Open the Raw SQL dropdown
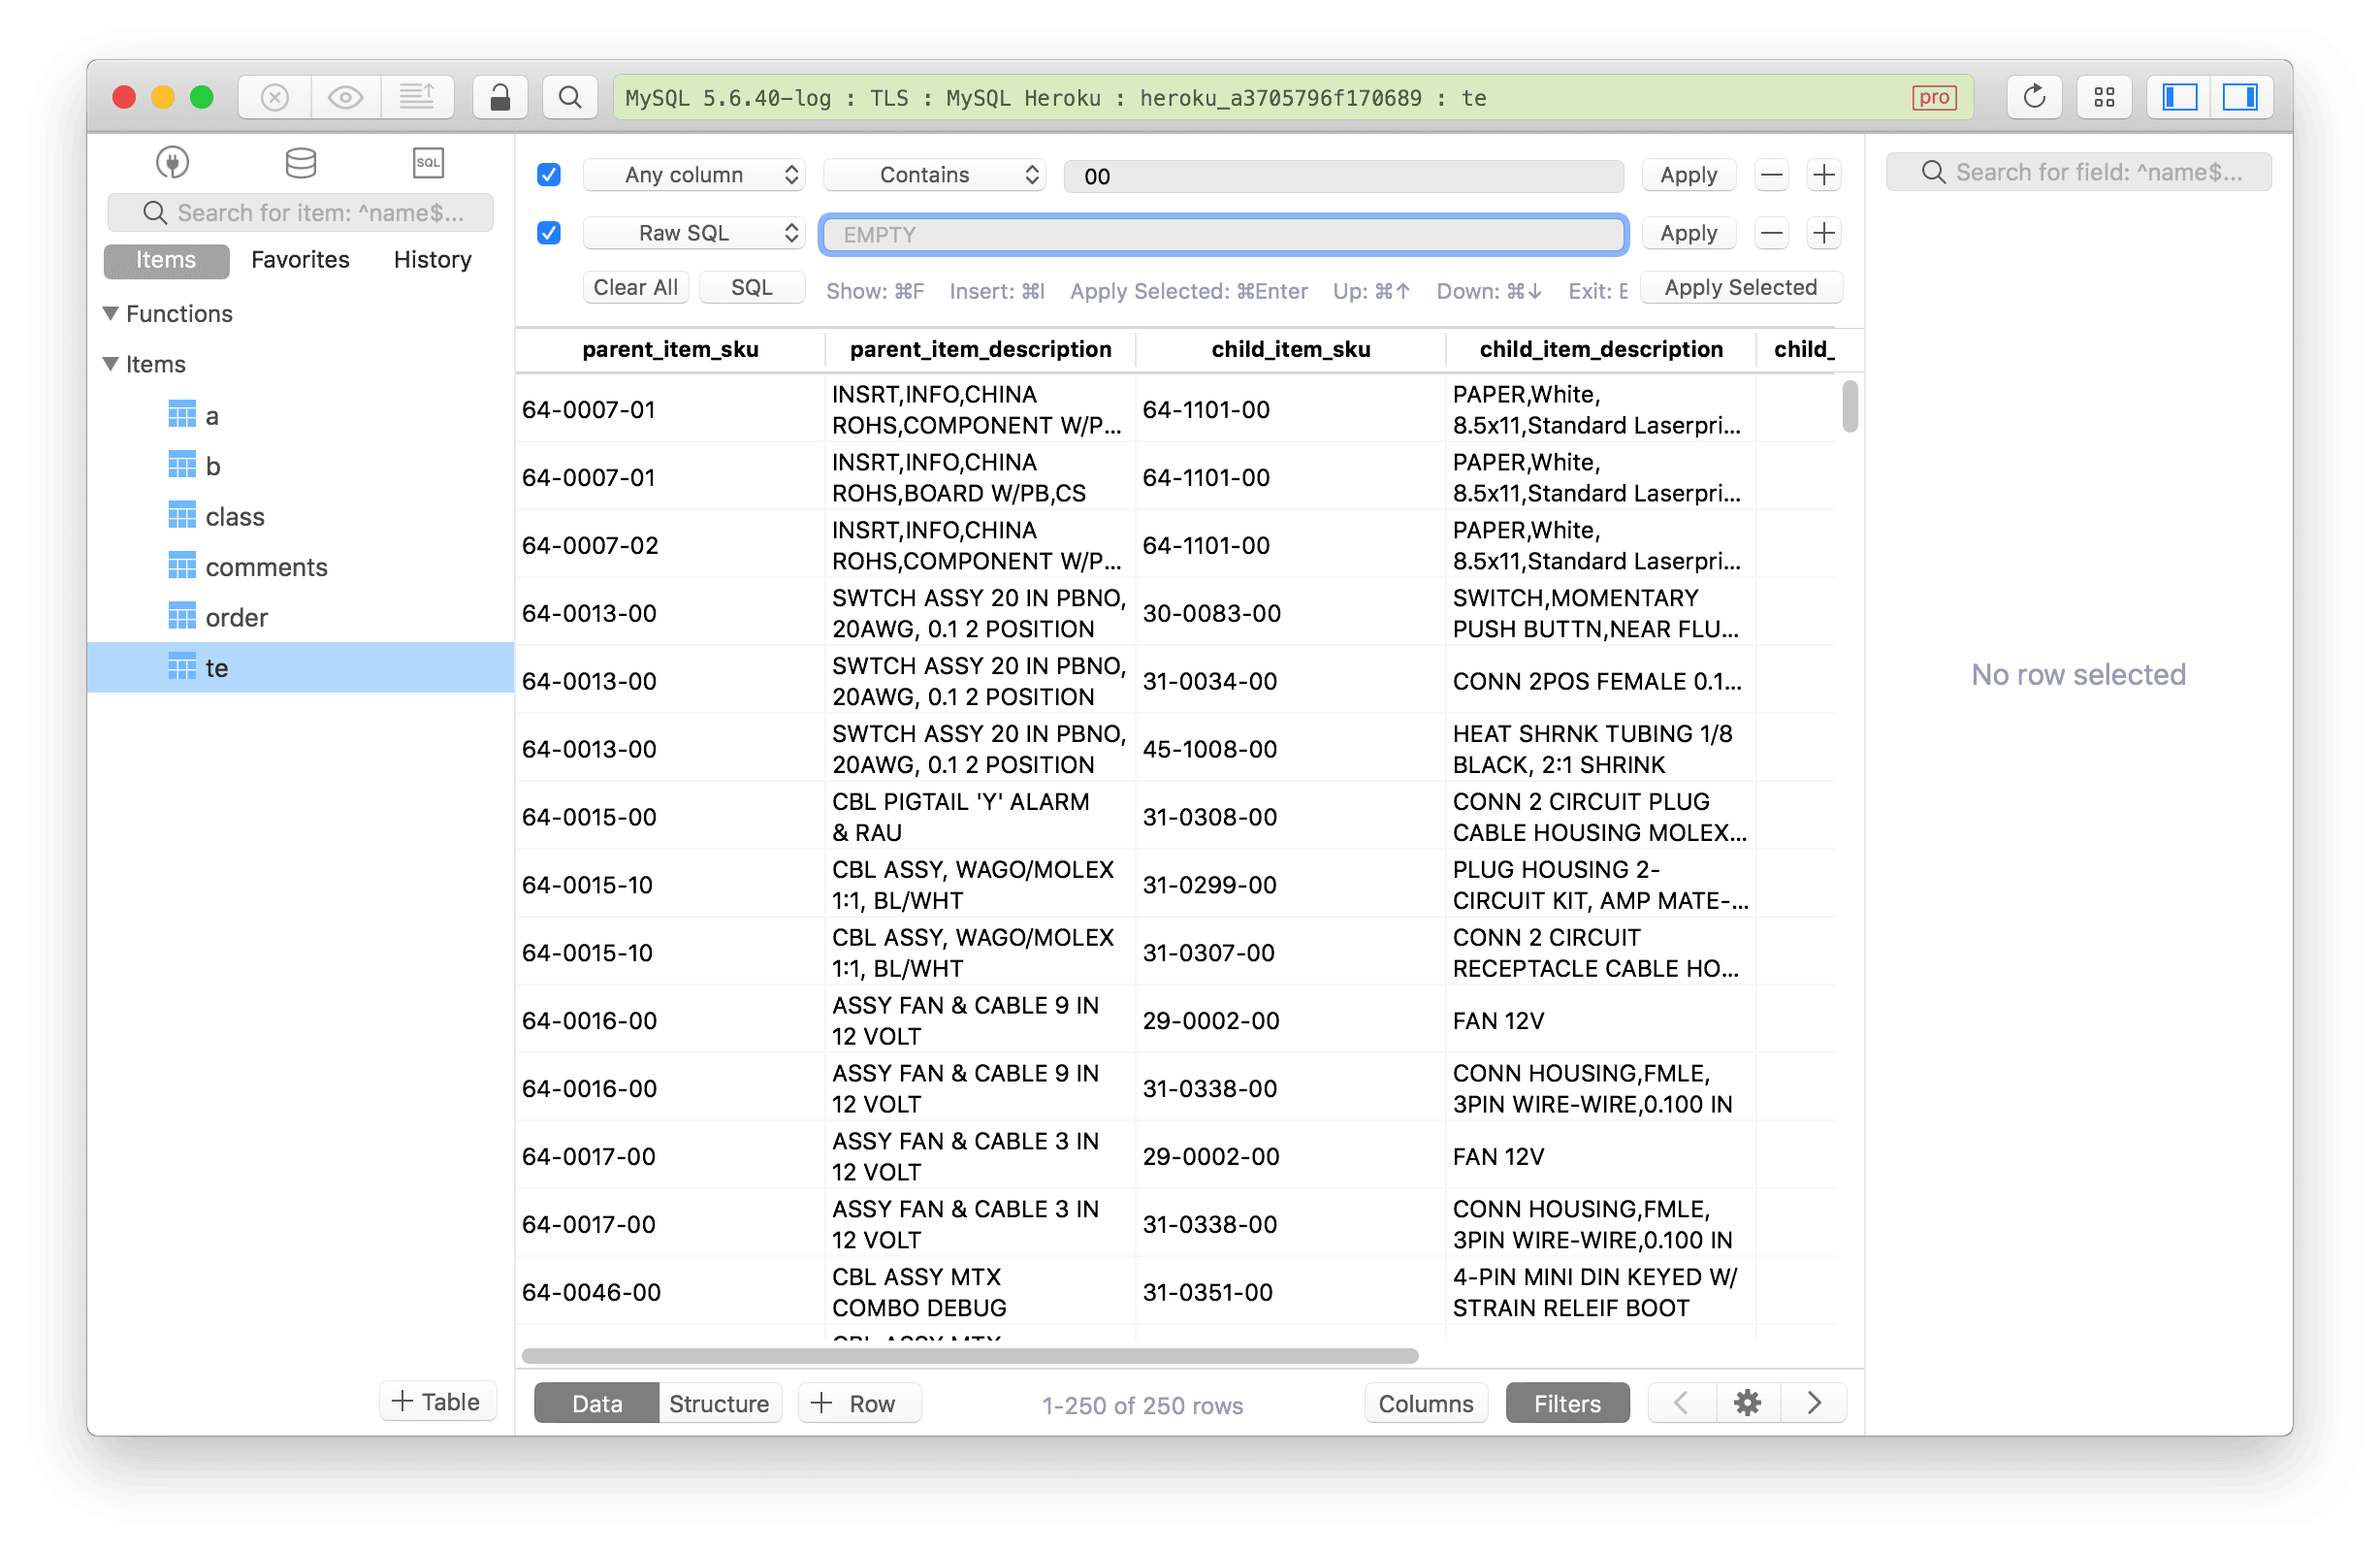The image size is (2380, 1550). [695, 233]
